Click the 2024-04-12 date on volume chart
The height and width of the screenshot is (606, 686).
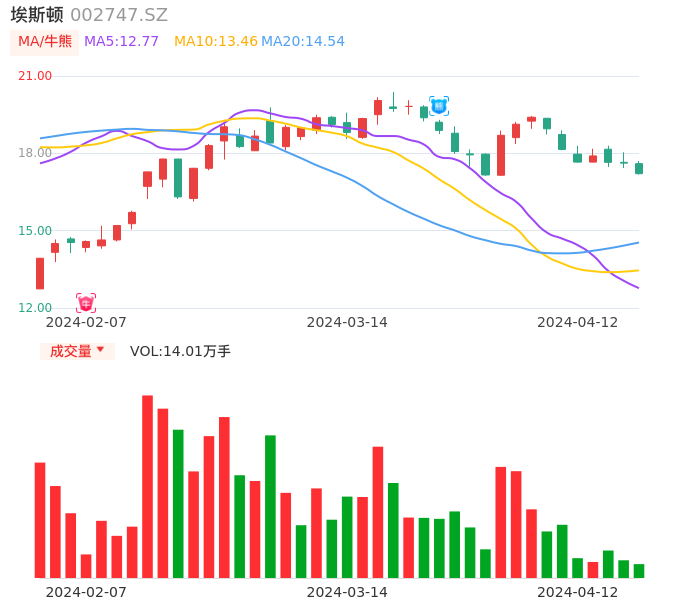[578, 592]
